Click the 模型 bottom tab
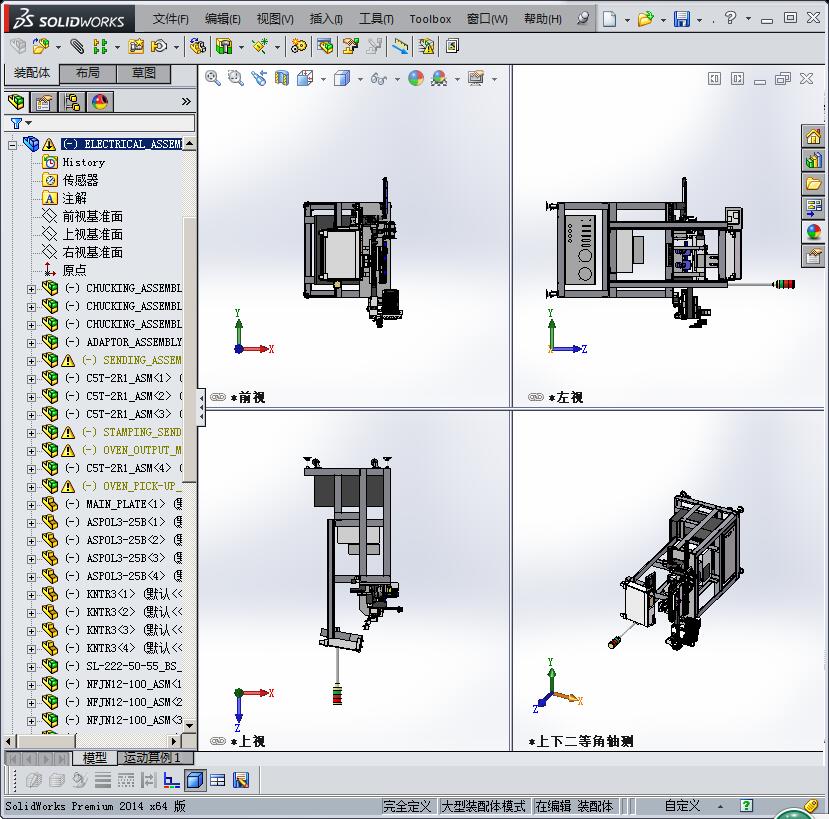This screenshot has height=819, width=829. point(95,758)
